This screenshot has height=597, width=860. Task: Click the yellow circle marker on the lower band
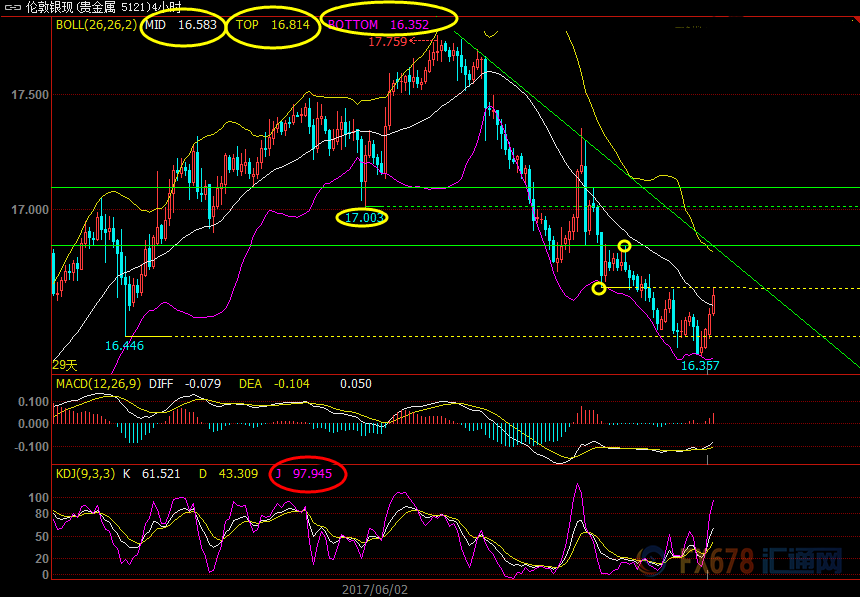(x=598, y=289)
